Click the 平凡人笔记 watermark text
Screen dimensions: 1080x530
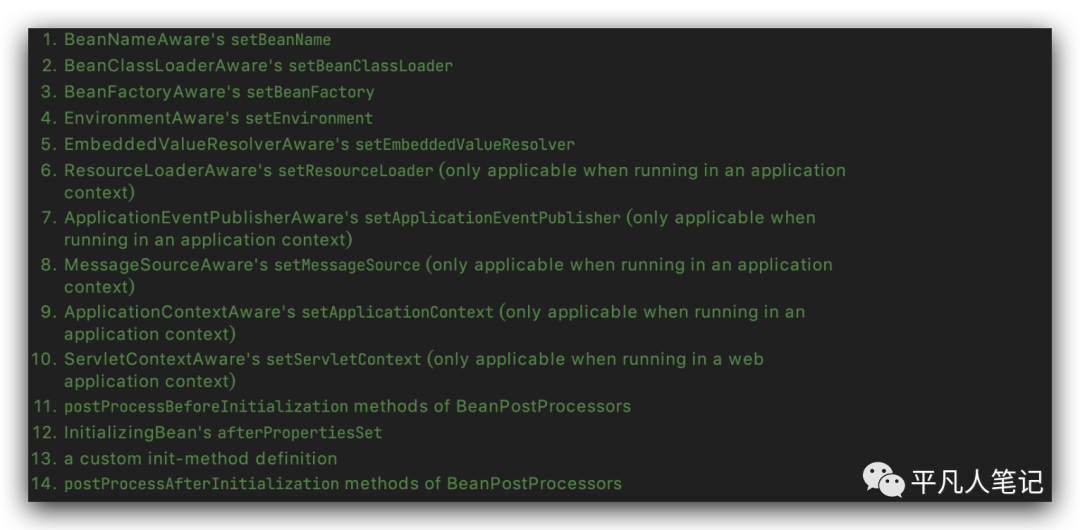click(x=977, y=482)
